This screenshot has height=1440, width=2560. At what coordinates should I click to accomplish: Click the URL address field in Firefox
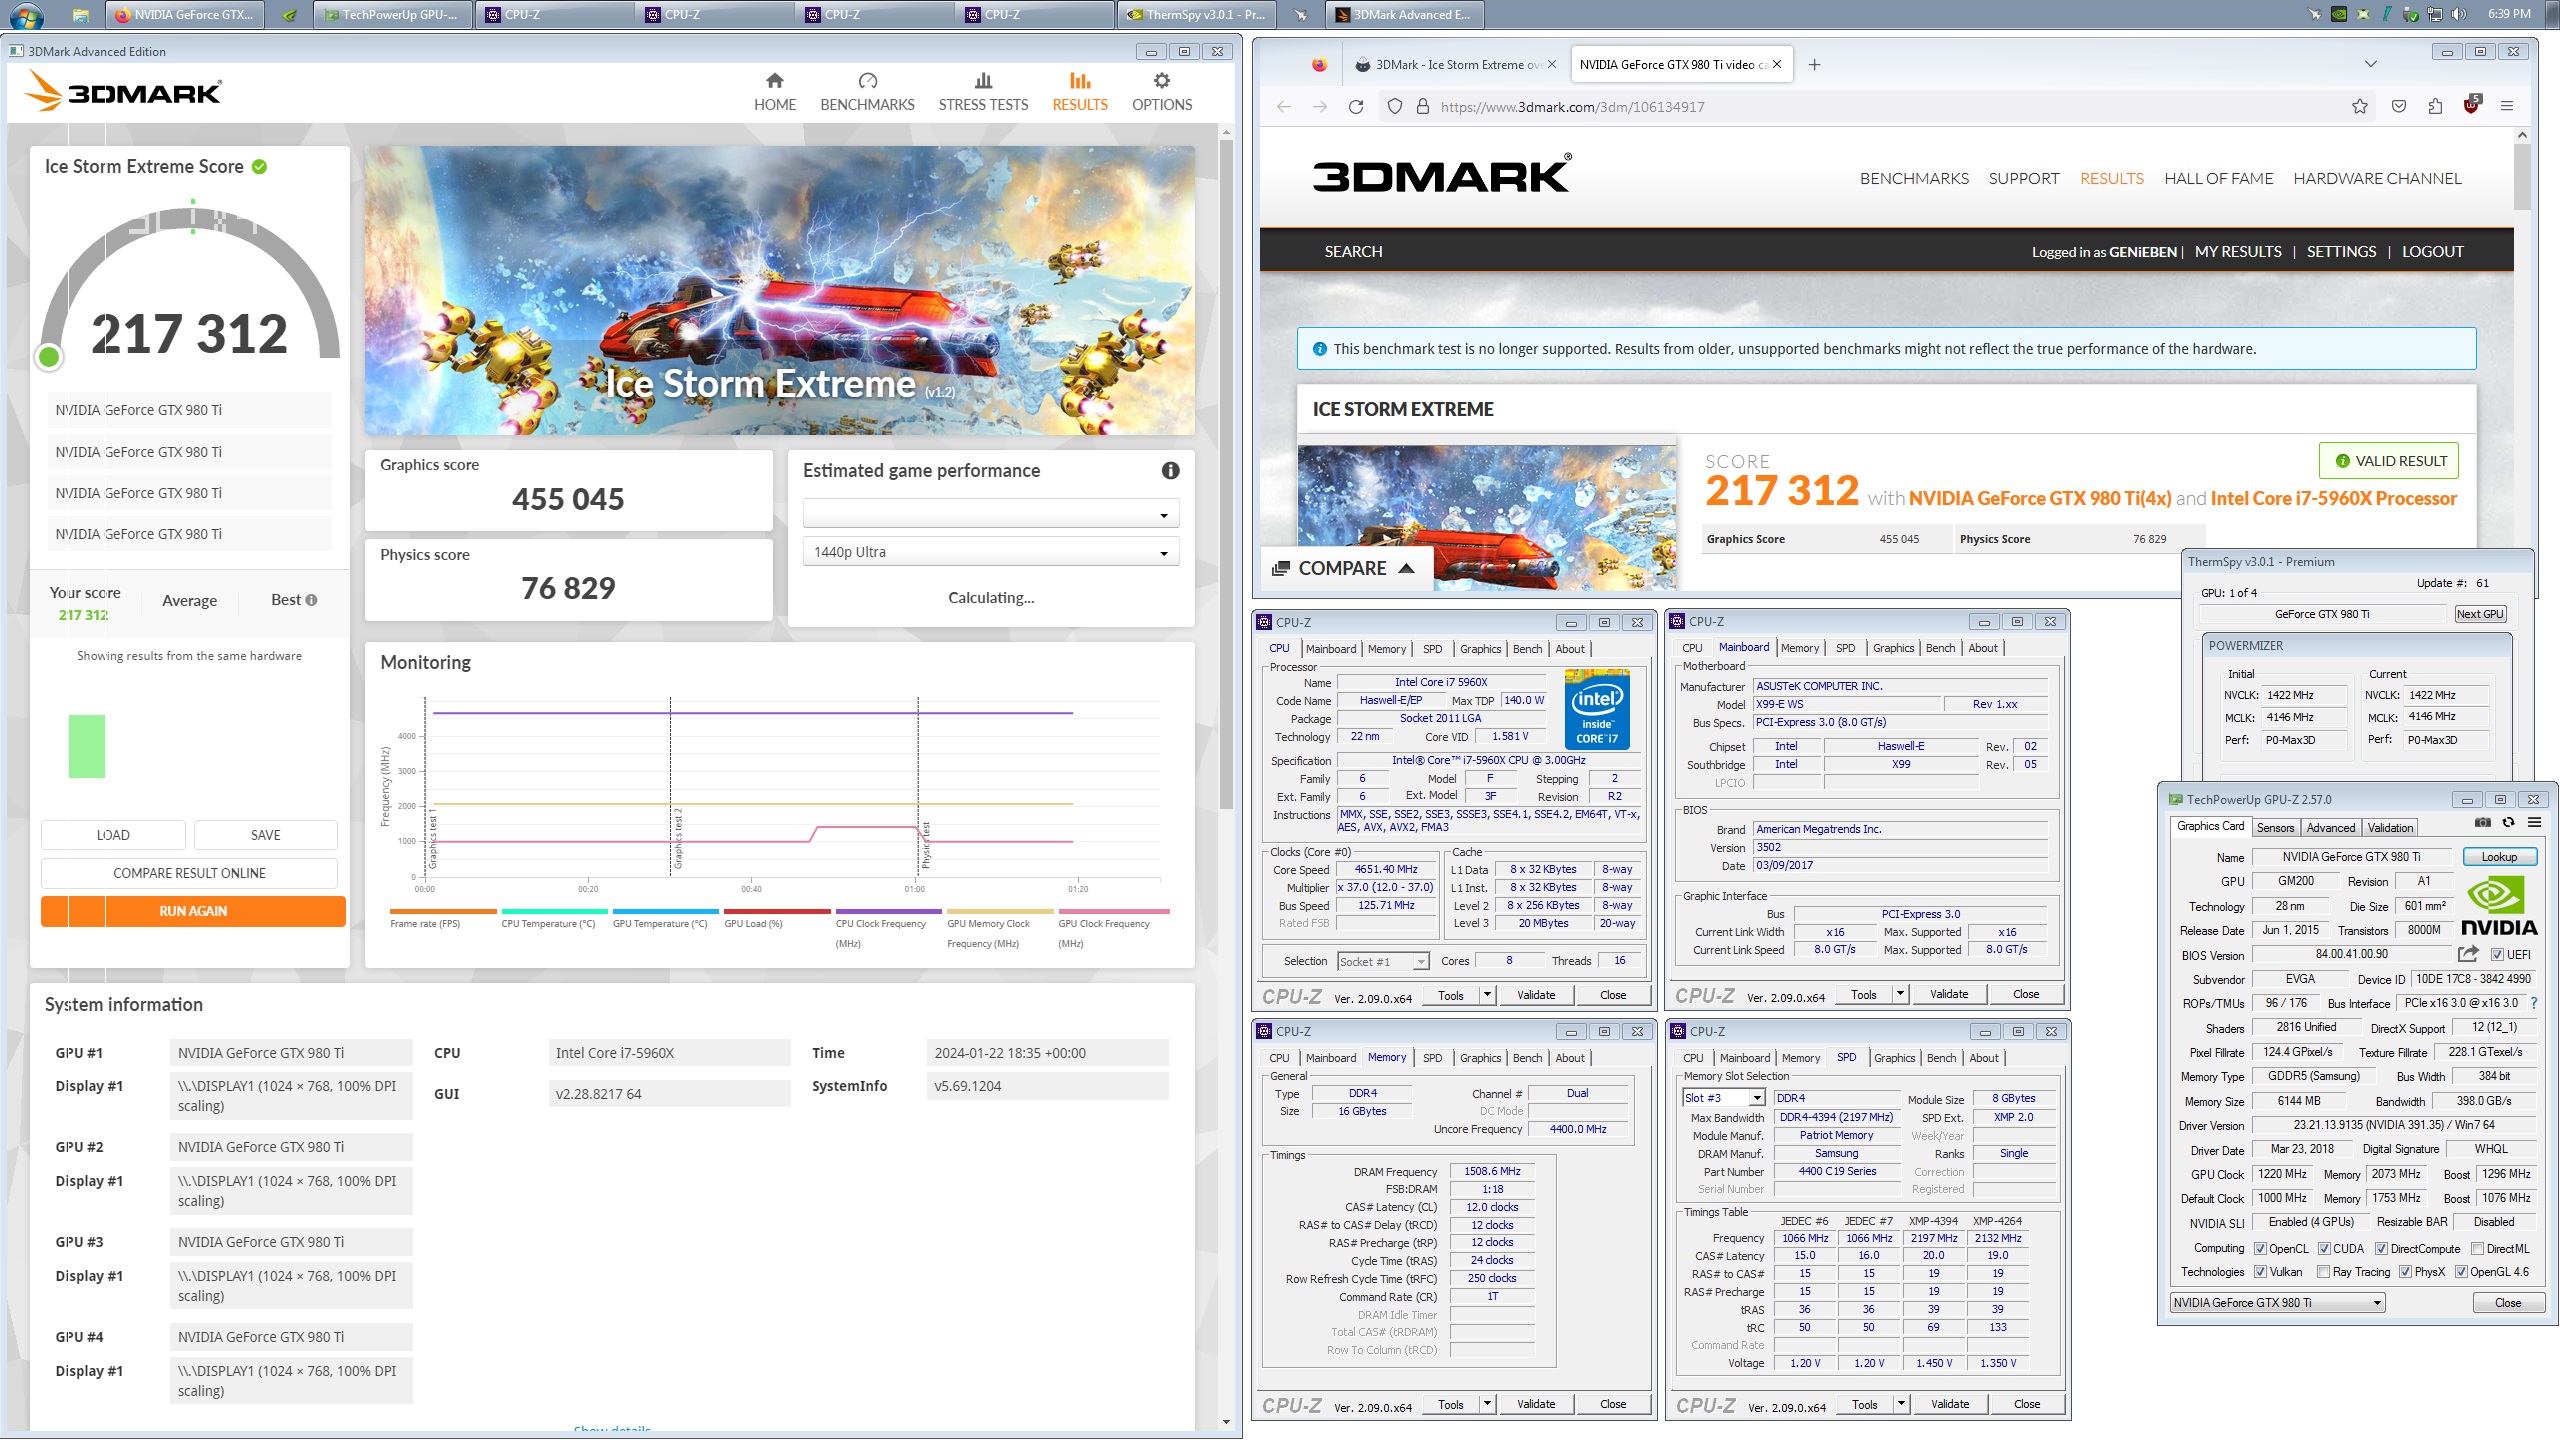[1880, 107]
